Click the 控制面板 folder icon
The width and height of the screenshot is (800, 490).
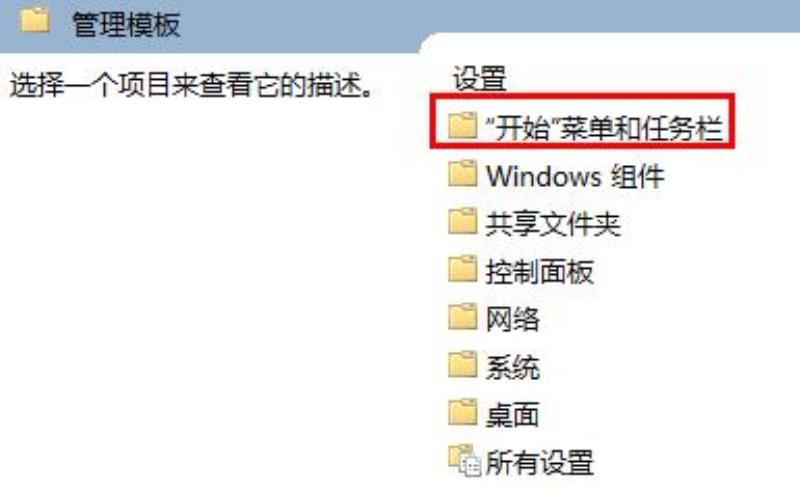(x=463, y=269)
